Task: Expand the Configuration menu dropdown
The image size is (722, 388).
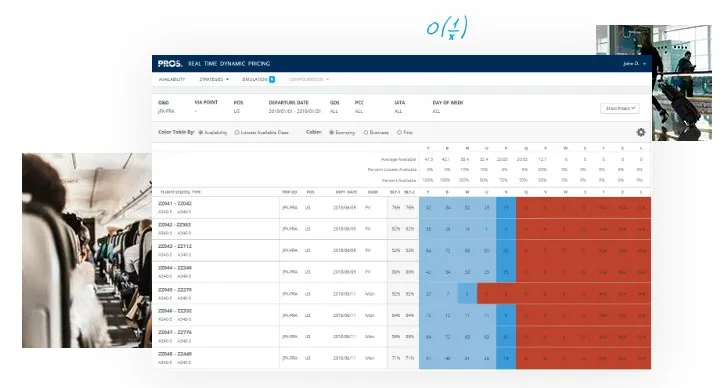Action: (309, 79)
